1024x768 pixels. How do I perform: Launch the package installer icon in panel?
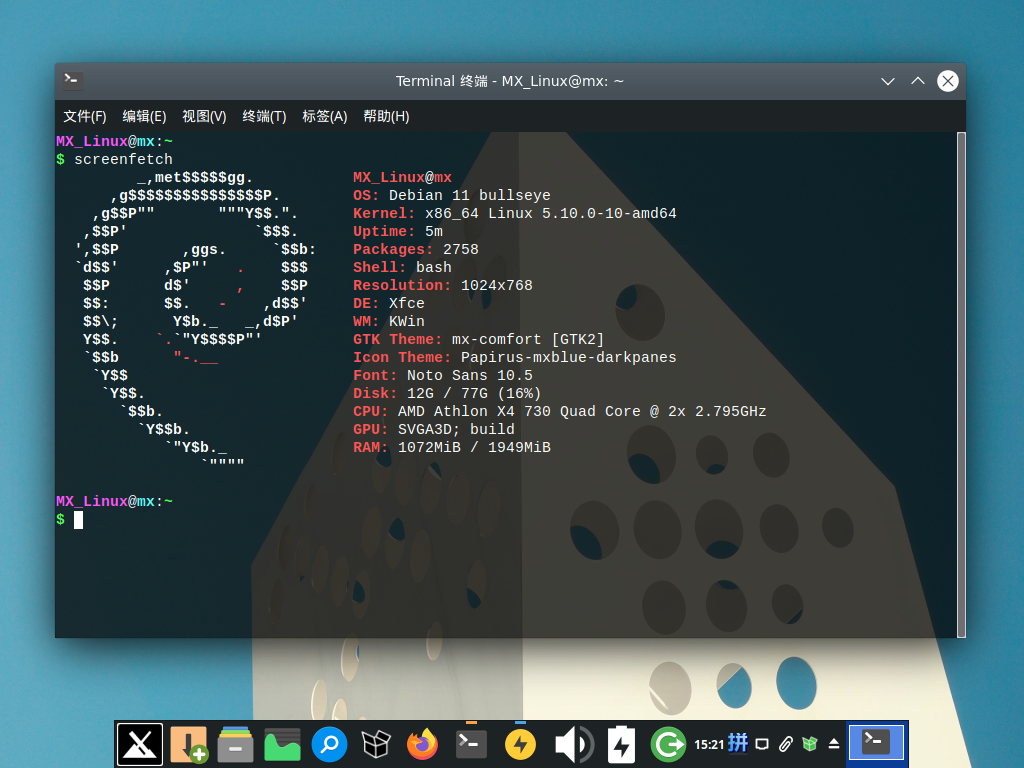188,744
